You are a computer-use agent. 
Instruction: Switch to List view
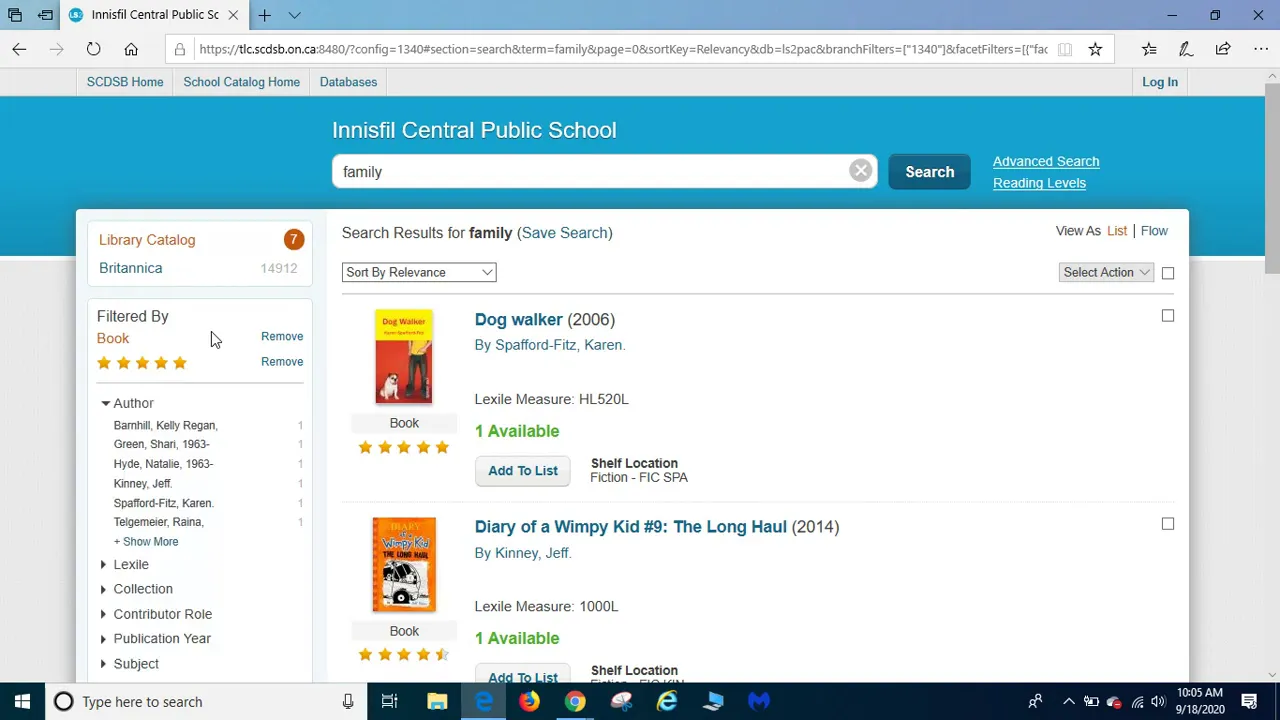point(1117,231)
